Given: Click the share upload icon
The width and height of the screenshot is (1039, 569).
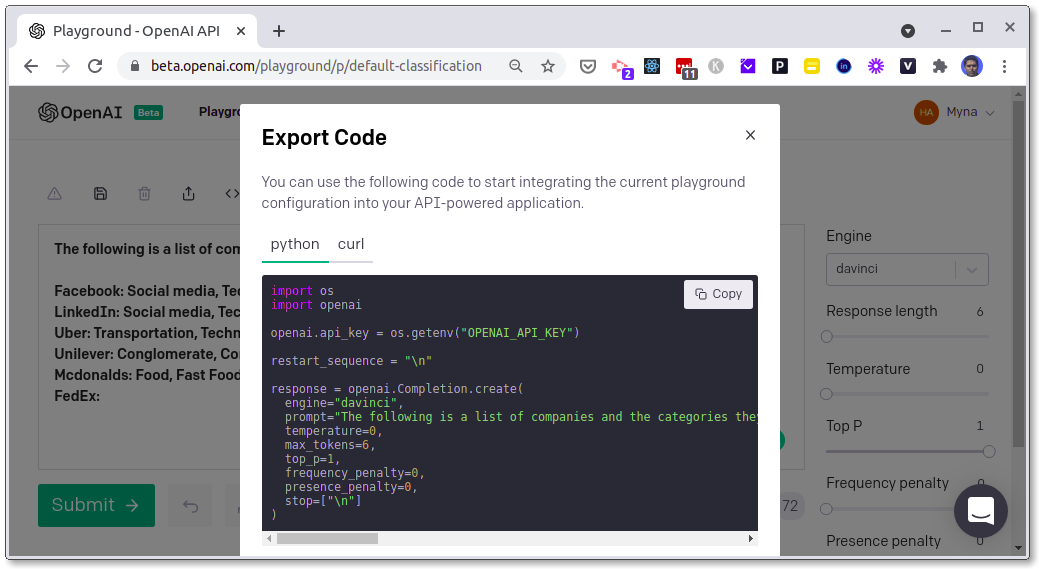Looking at the screenshot, I should (x=189, y=194).
